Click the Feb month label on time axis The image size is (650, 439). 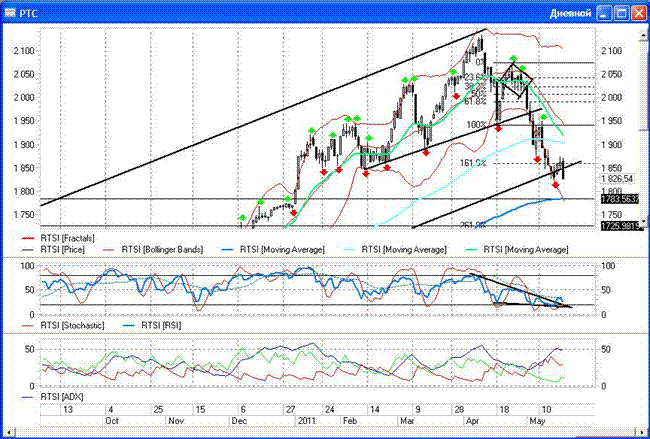[350, 421]
